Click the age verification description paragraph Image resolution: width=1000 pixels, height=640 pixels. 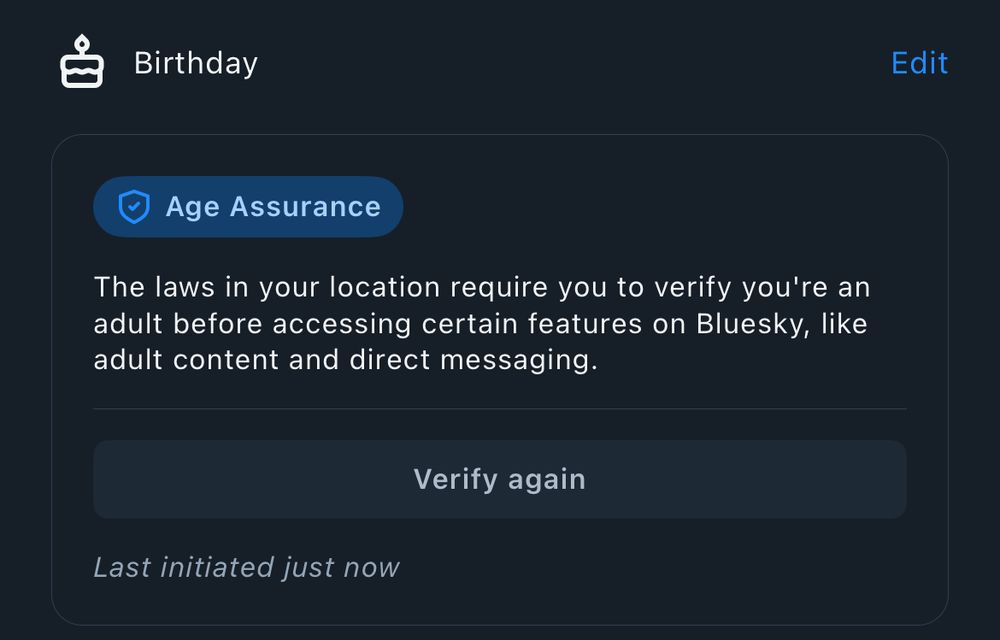(x=482, y=323)
